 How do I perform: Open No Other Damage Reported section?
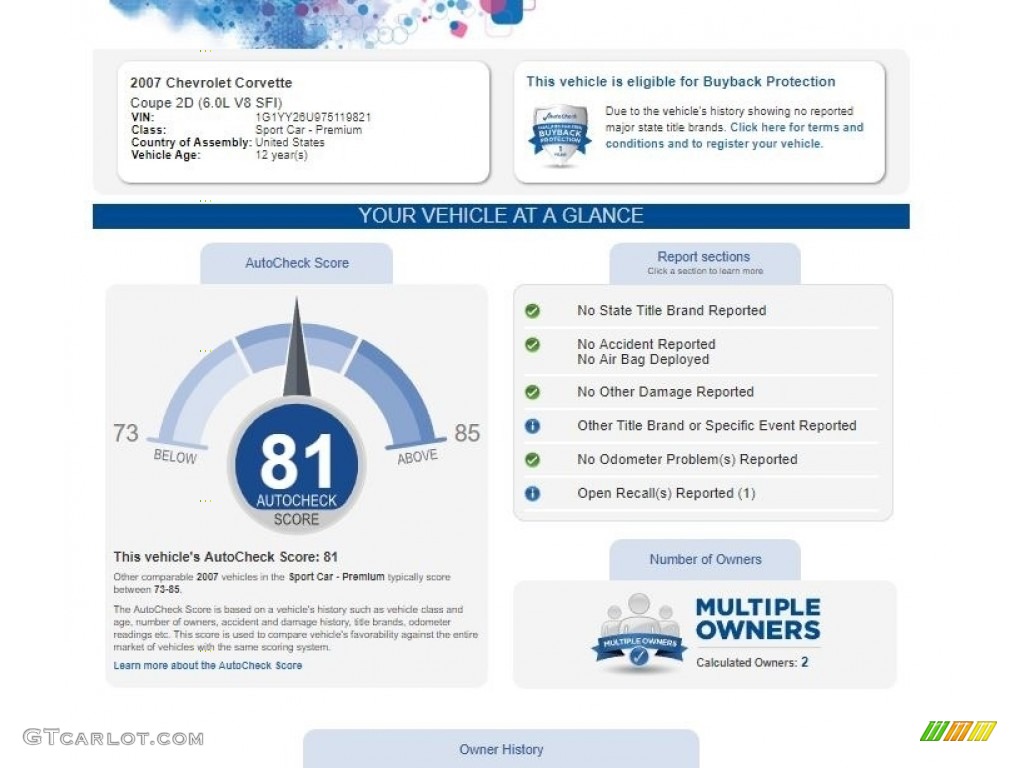point(665,392)
